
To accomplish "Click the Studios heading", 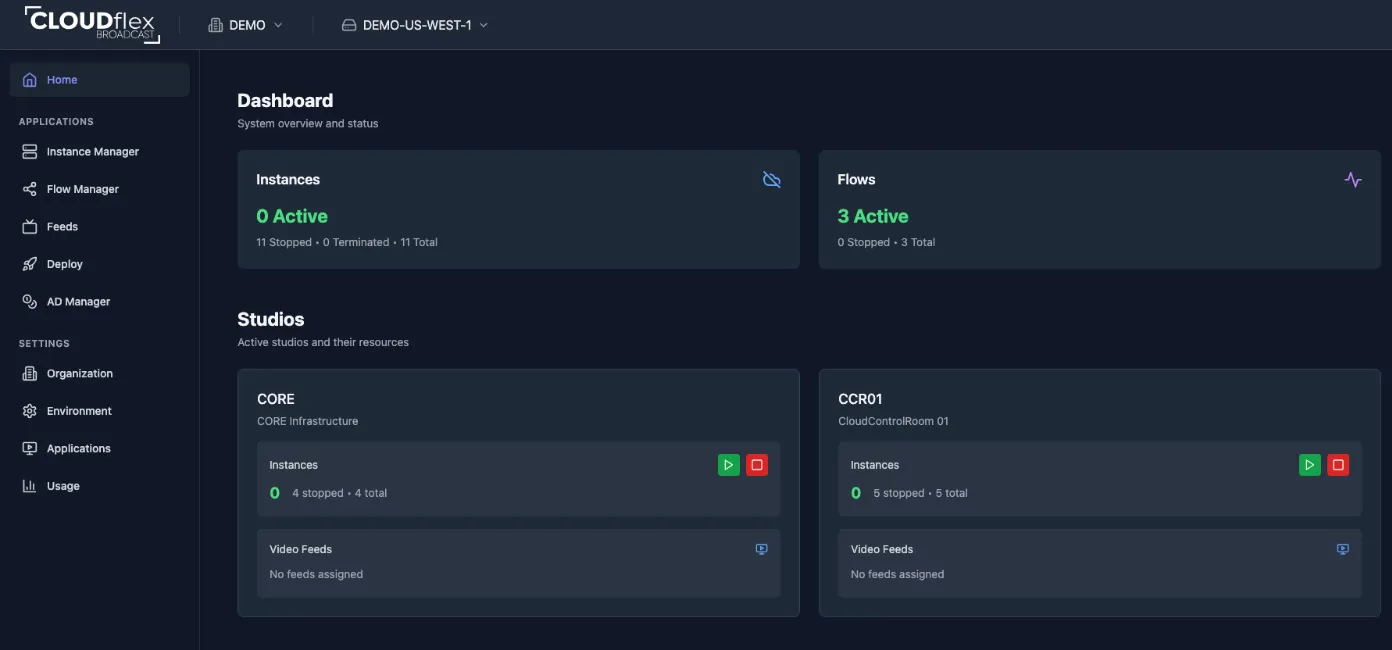I will click(270, 320).
